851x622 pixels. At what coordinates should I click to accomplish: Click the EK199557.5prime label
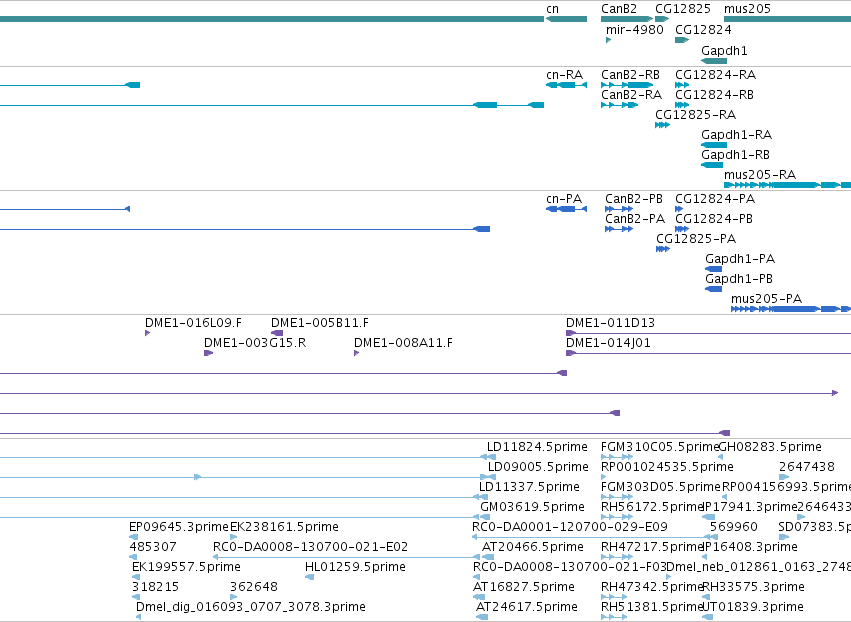pyautogui.click(x=186, y=567)
